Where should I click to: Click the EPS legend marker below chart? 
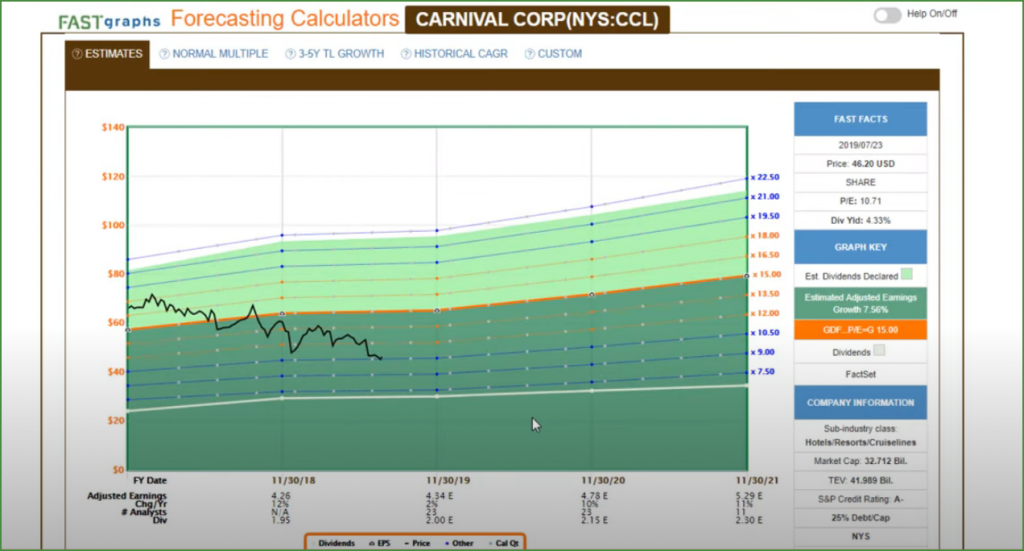[374, 543]
